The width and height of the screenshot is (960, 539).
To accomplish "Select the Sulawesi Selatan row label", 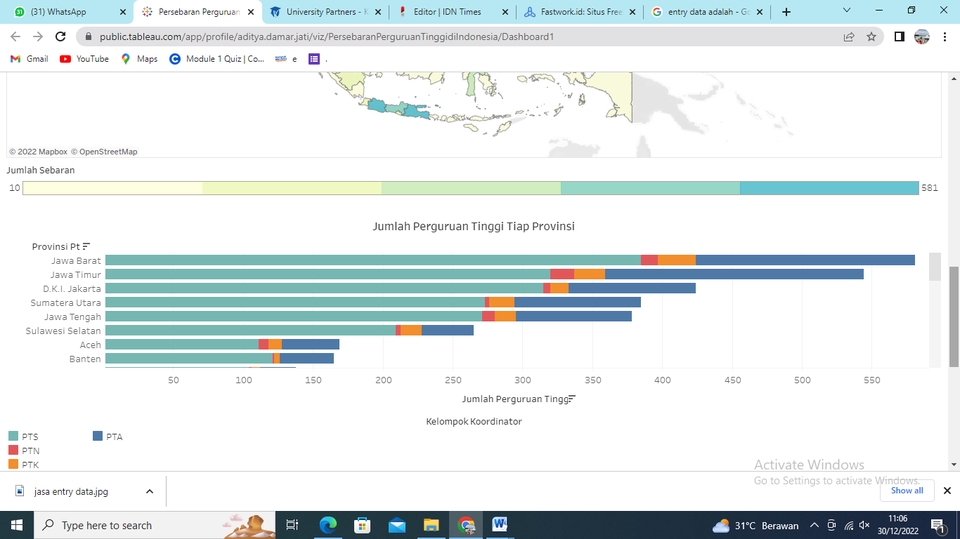I will click(63, 331).
